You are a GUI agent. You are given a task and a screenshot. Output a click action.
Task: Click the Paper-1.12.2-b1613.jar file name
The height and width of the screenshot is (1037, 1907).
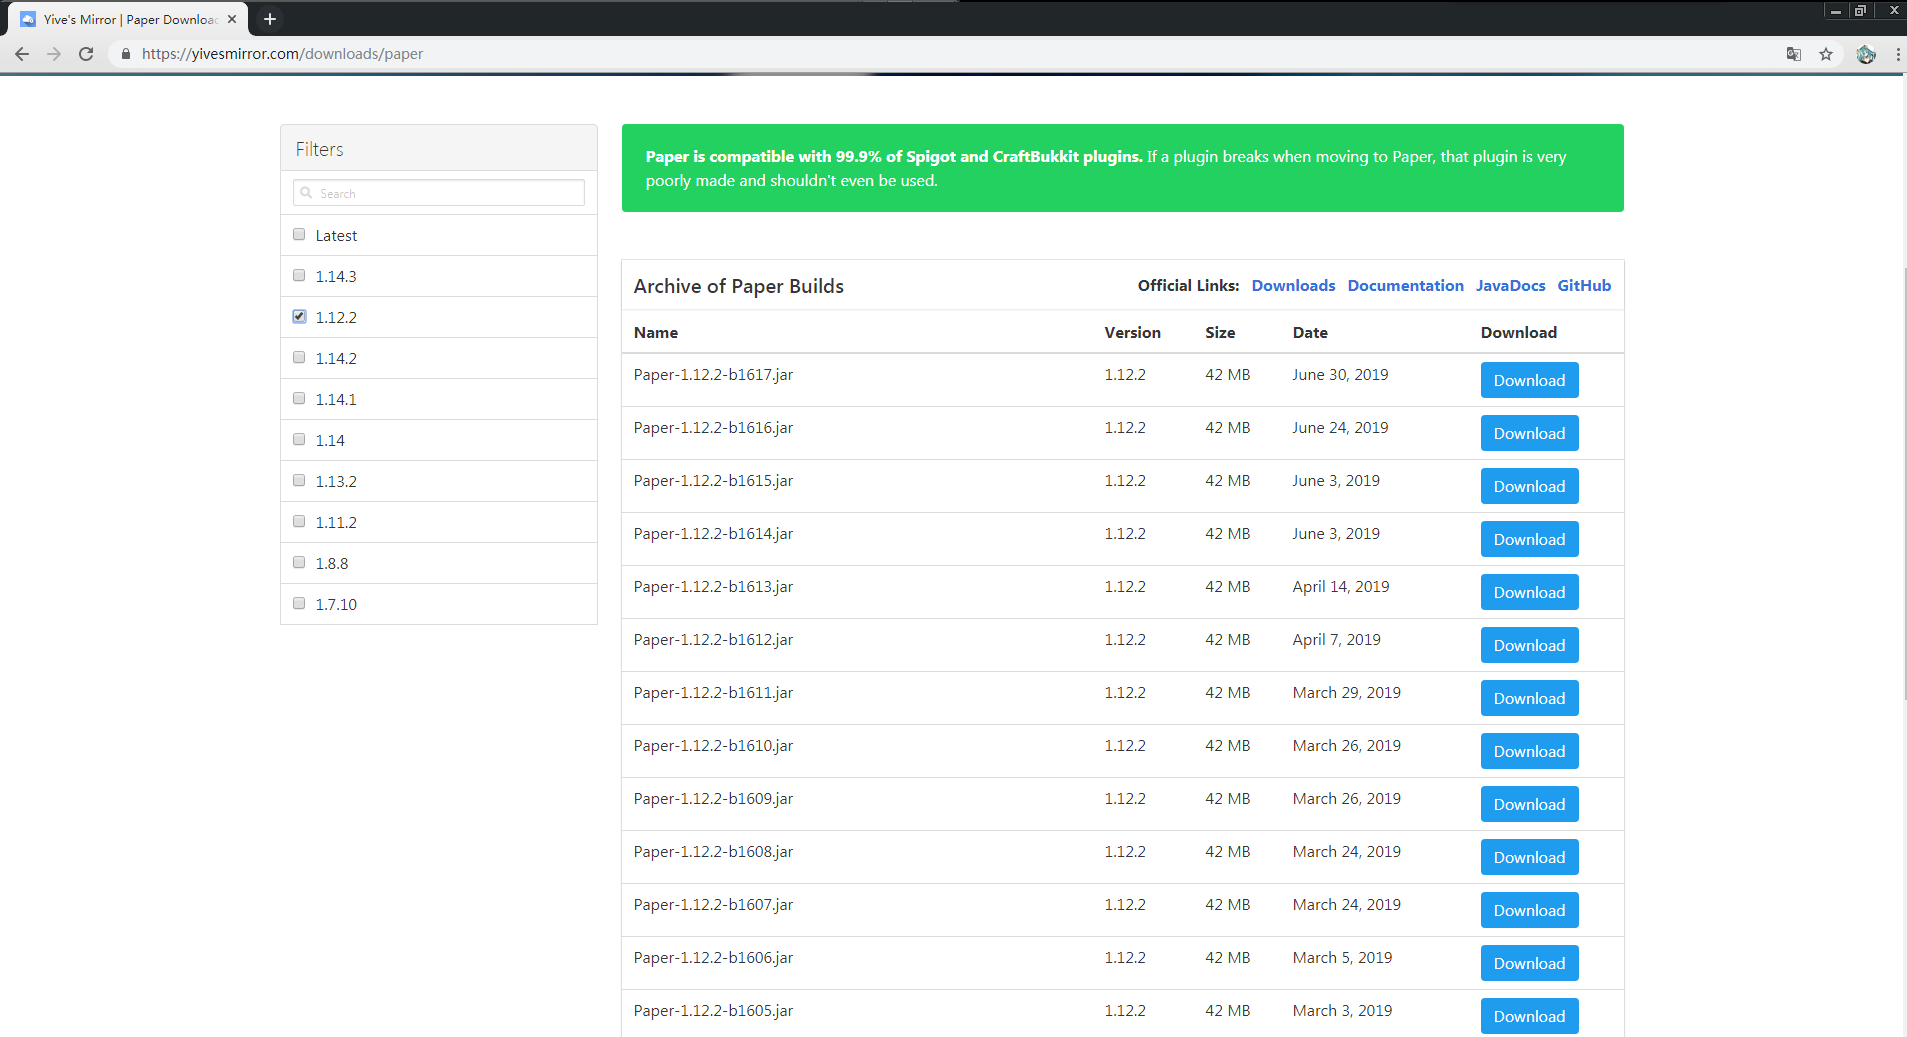click(x=713, y=587)
